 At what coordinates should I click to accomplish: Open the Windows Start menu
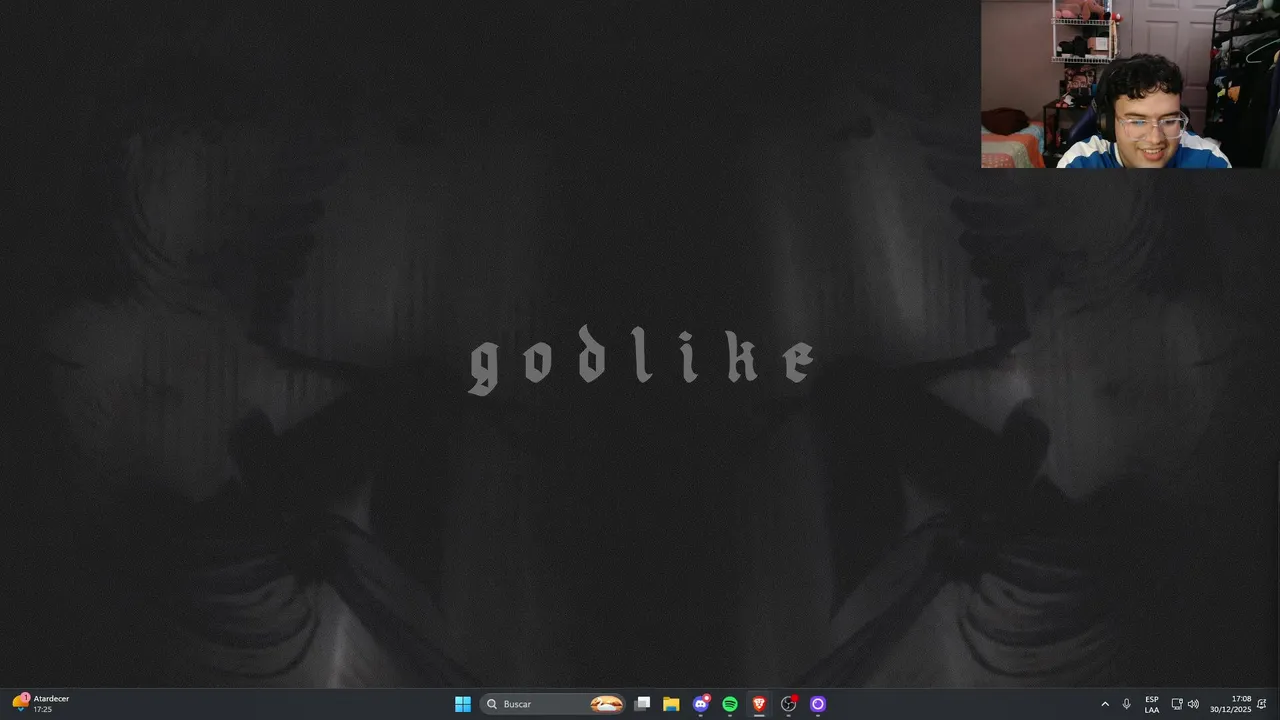pos(462,704)
